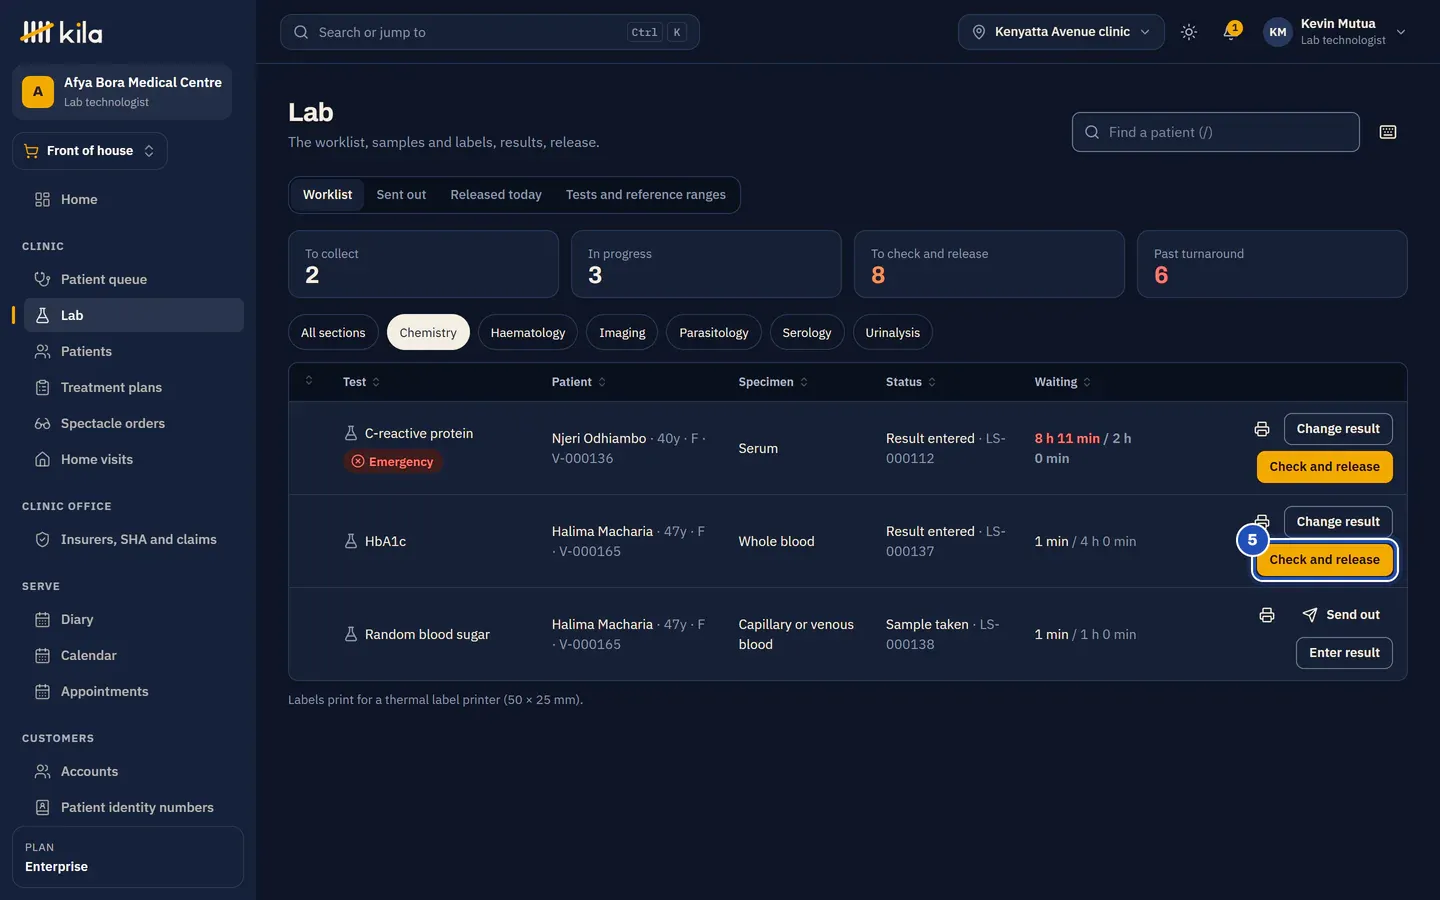The width and height of the screenshot is (1440, 900).
Task: Print label for Random blood sugar row
Action: tap(1267, 615)
